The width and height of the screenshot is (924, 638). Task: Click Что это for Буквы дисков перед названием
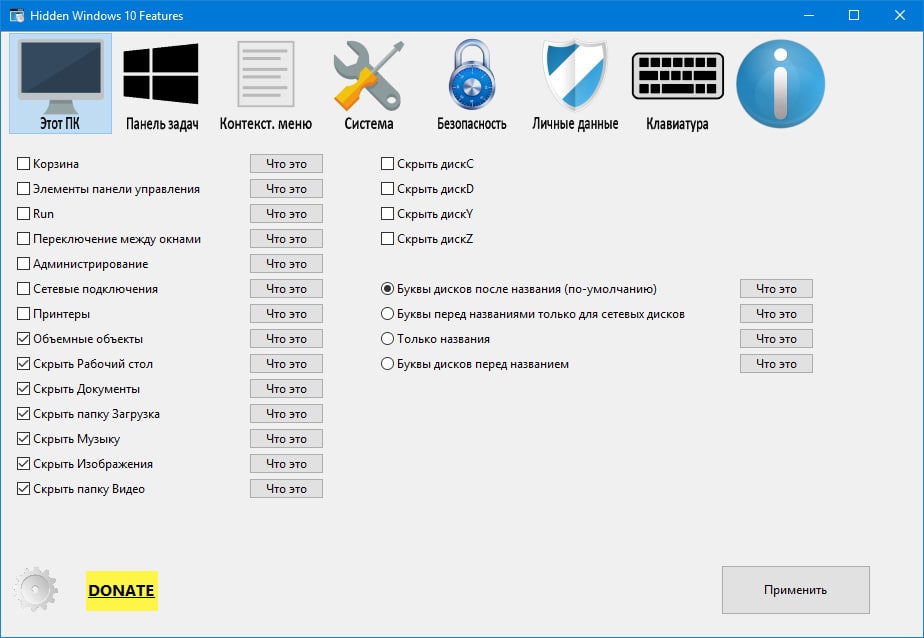click(776, 364)
